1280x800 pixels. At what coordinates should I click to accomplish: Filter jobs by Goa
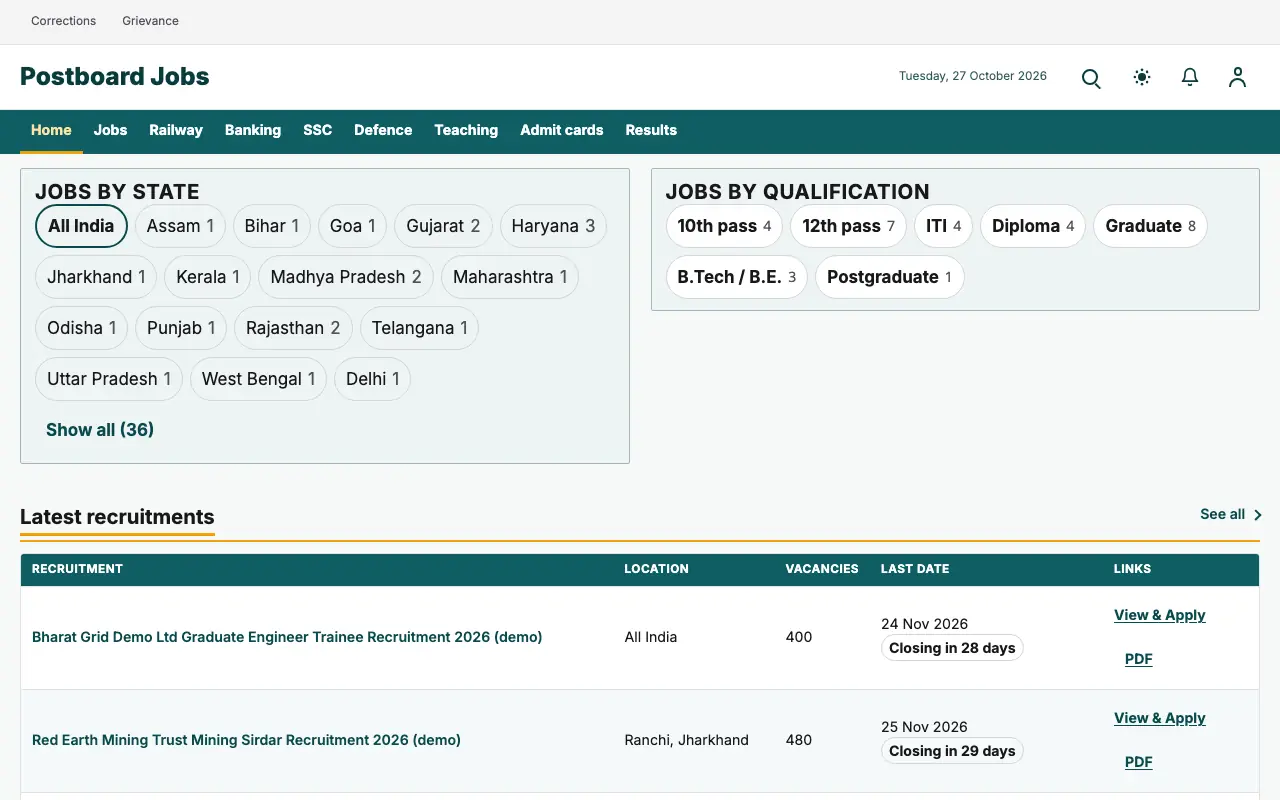pyautogui.click(x=353, y=226)
